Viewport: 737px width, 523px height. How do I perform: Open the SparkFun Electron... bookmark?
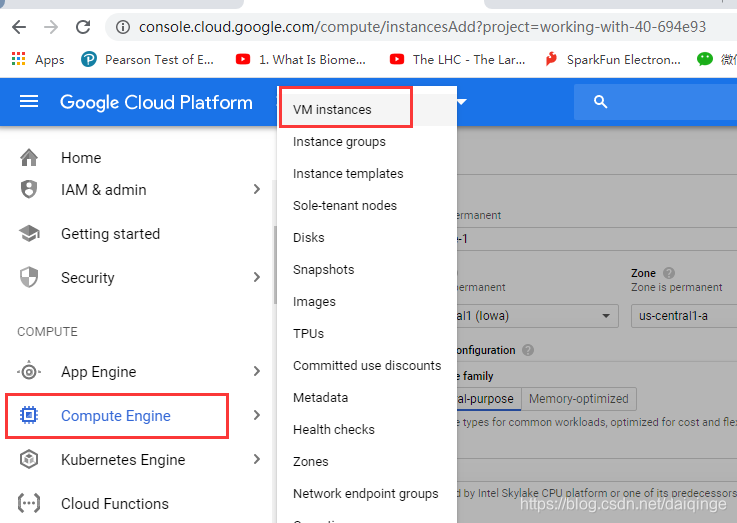point(613,60)
